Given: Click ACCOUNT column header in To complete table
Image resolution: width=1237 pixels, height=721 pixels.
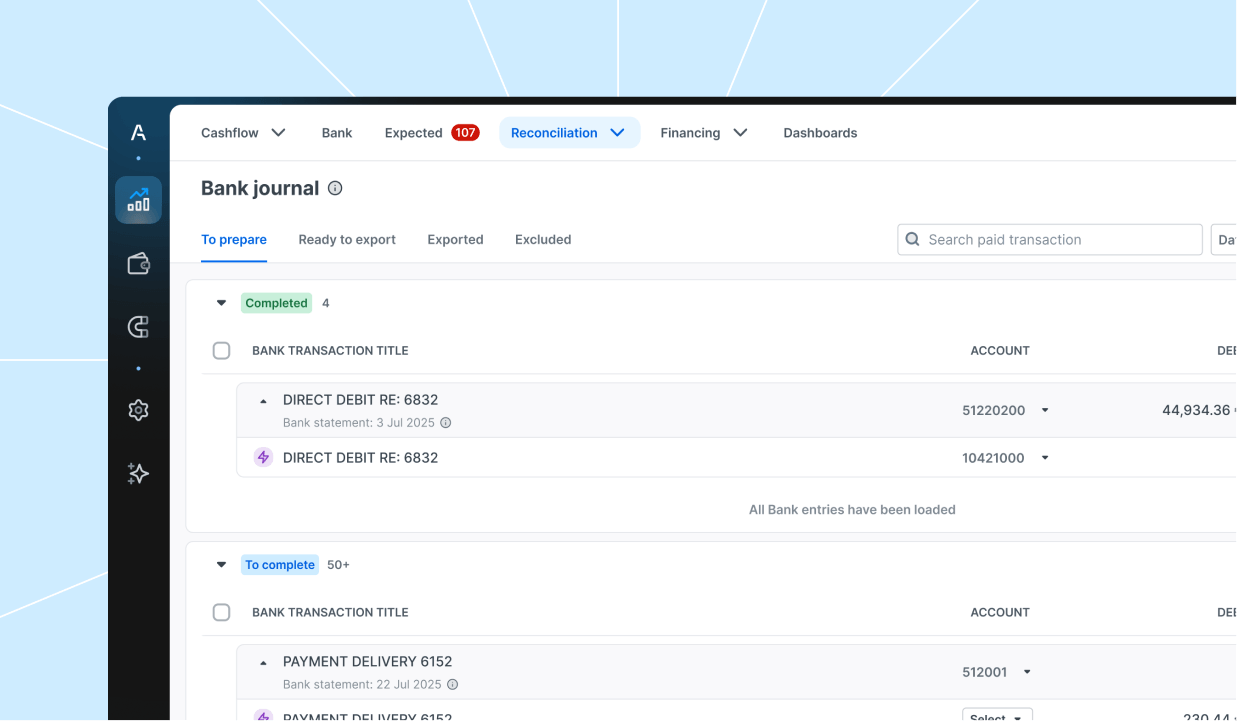Looking at the screenshot, I should (1000, 612).
